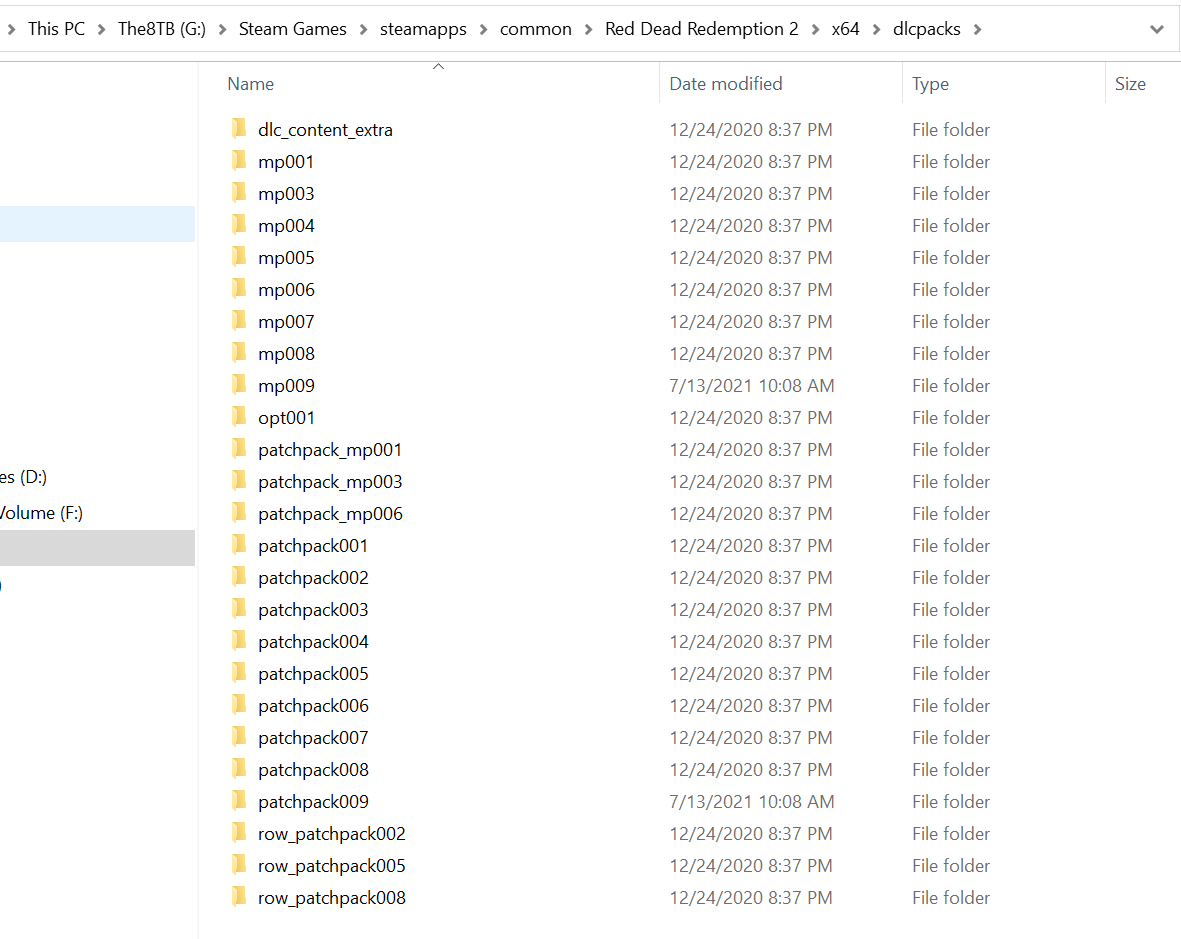Select the (D:) drive in sidebar
The width and height of the screenshot is (1181, 939).
pyautogui.click(x=23, y=477)
